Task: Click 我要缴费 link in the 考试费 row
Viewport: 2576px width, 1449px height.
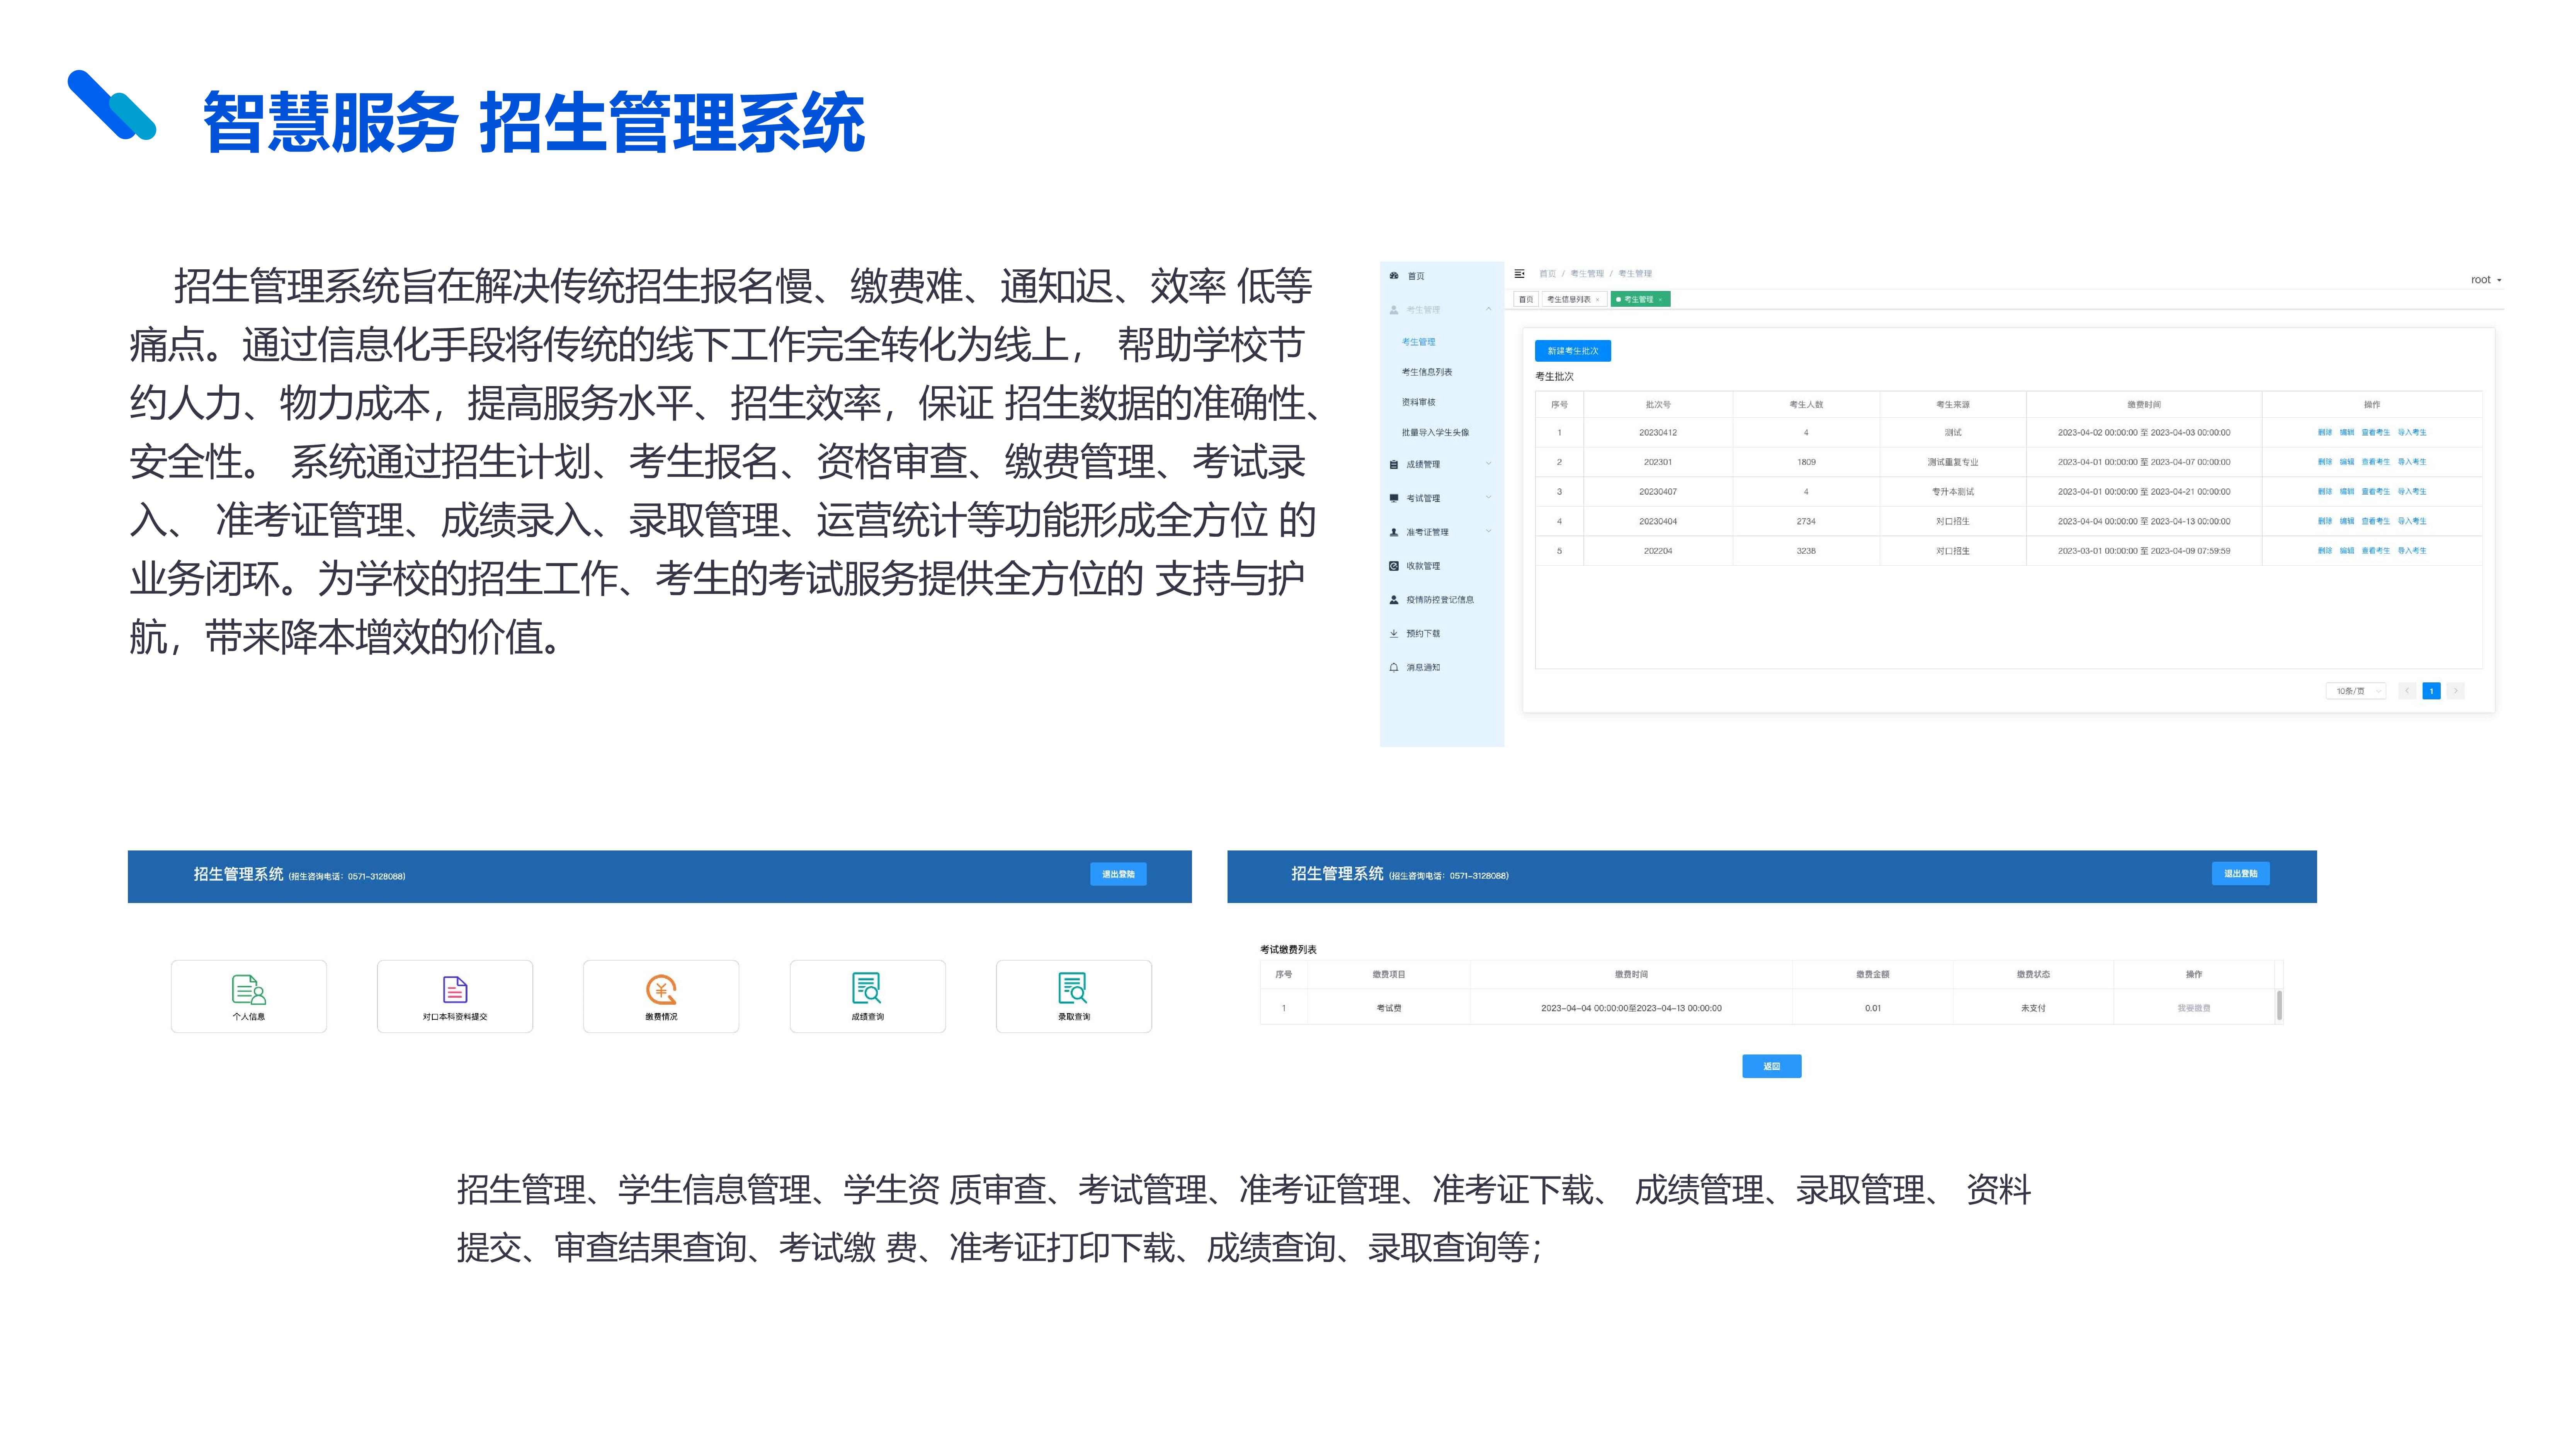Action: tap(2193, 1008)
